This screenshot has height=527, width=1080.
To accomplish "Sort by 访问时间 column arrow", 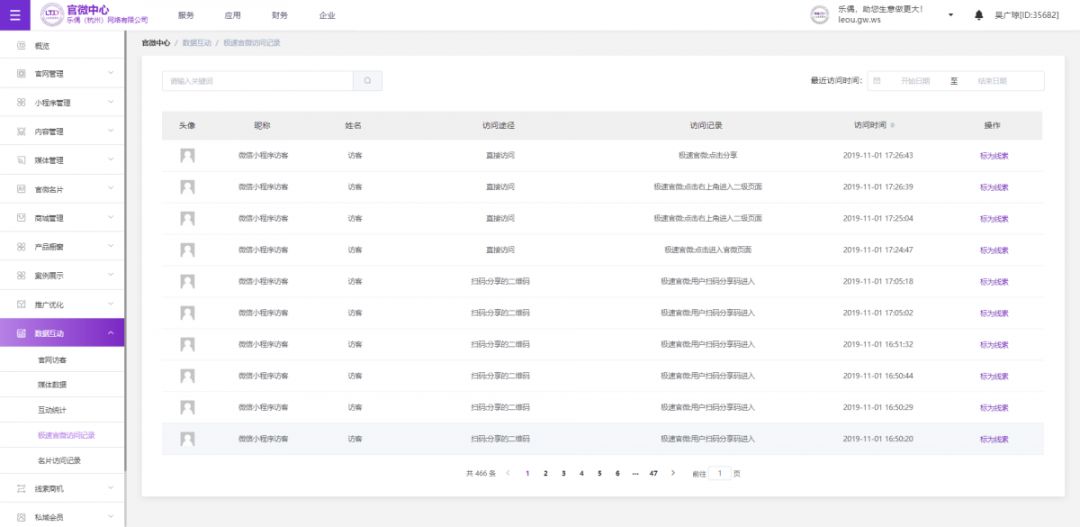I will [893, 126].
